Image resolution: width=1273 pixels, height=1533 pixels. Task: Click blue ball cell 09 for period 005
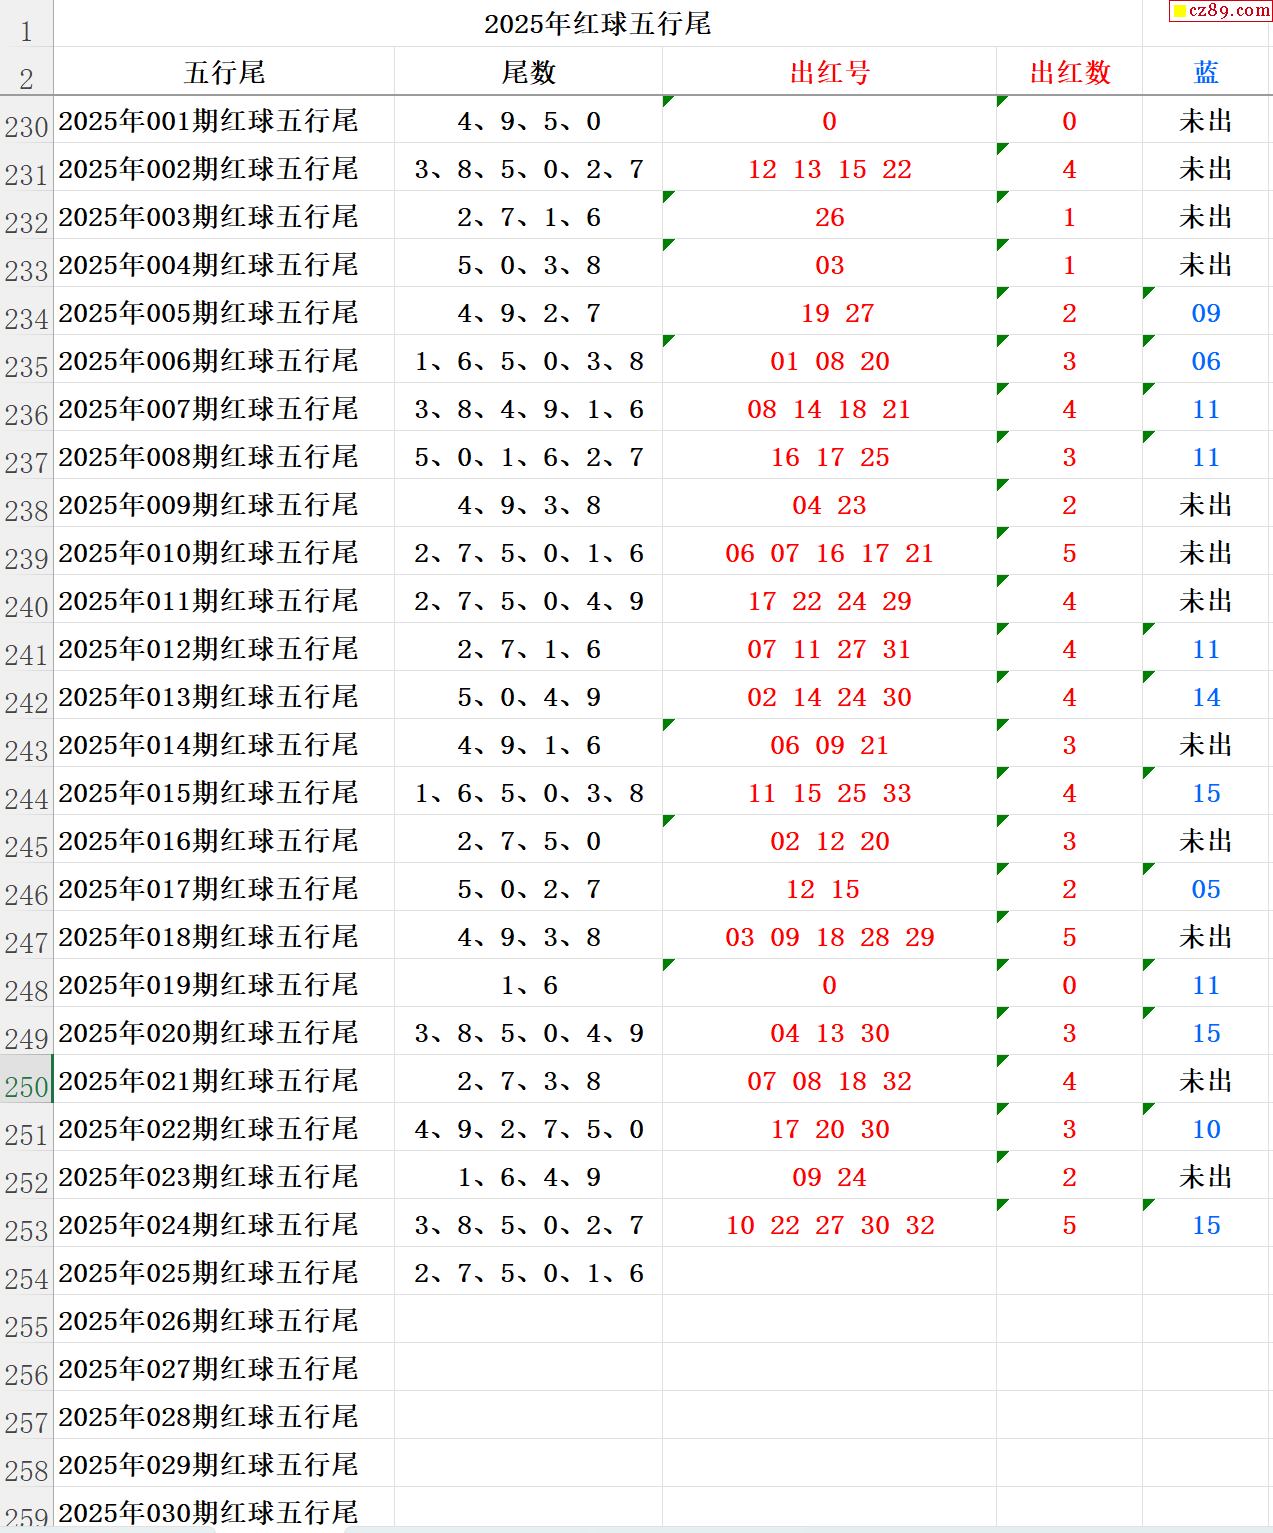[x=1206, y=312]
